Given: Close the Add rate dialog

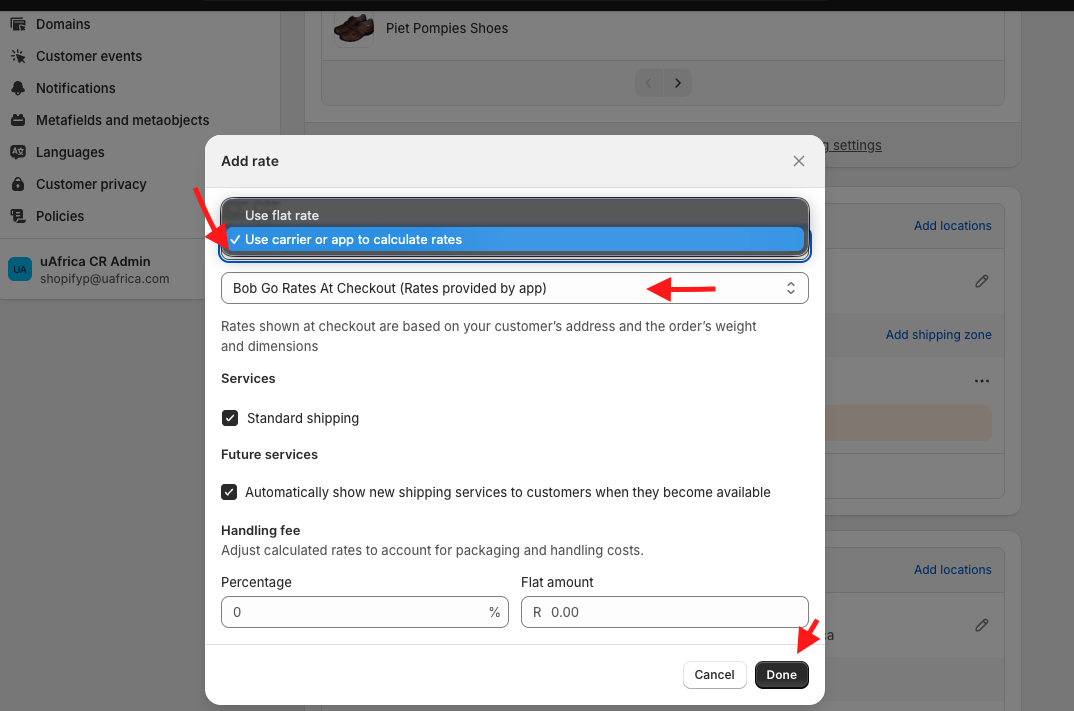Looking at the screenshot, I should [798, 161].
